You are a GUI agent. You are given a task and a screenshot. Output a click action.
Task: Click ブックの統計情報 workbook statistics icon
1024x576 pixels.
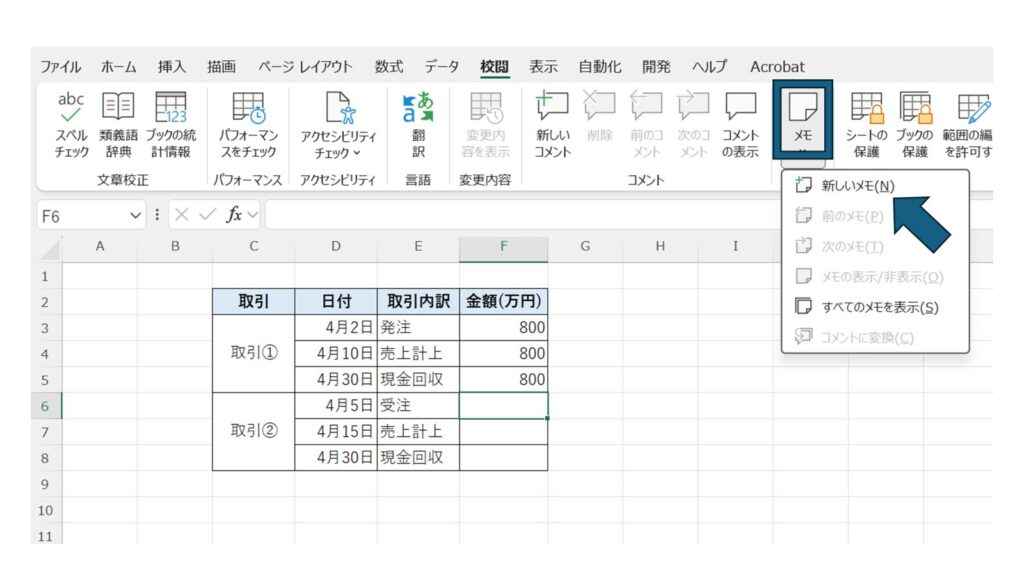[170, 124]
